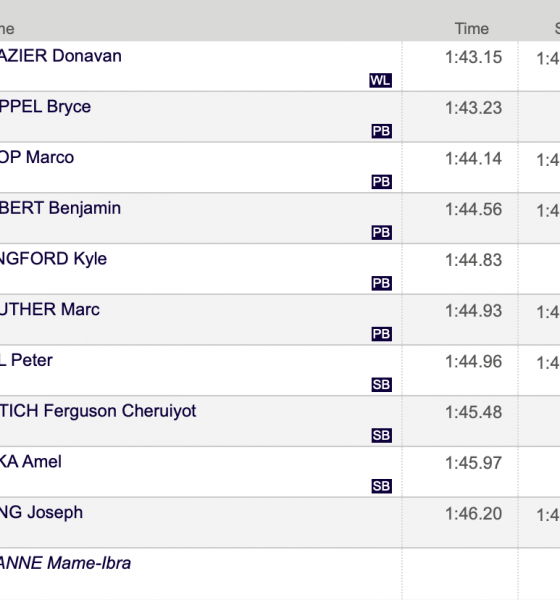This screenshot has width=560, height=600.
Task: Open Ferguson Cheruiyot's profile link
Action: click(x=98, y=411)
